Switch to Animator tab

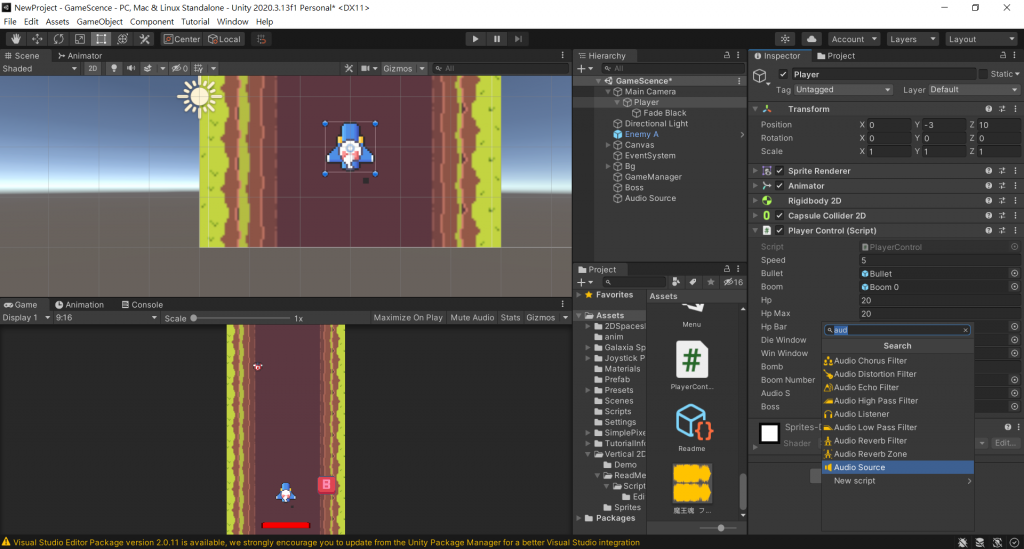80,56
